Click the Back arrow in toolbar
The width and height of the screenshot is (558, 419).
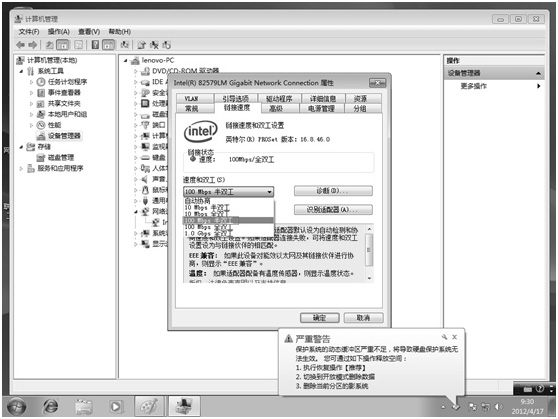[21, 45]
